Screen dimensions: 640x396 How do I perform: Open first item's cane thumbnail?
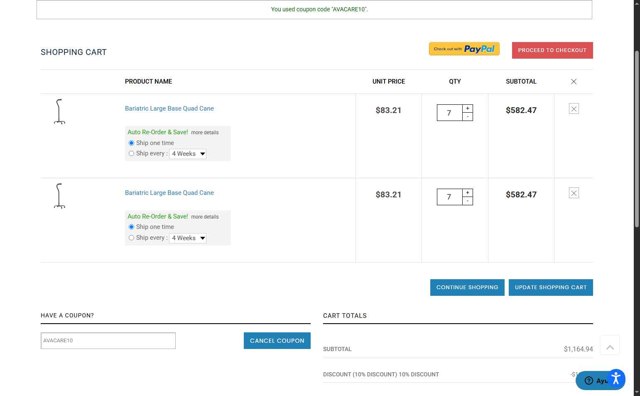pyautogui.click(x=59, y=111)
